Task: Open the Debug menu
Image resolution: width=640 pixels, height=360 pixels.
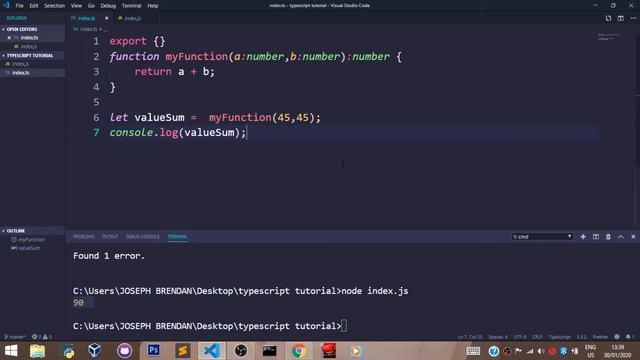Action: [108, 6]
